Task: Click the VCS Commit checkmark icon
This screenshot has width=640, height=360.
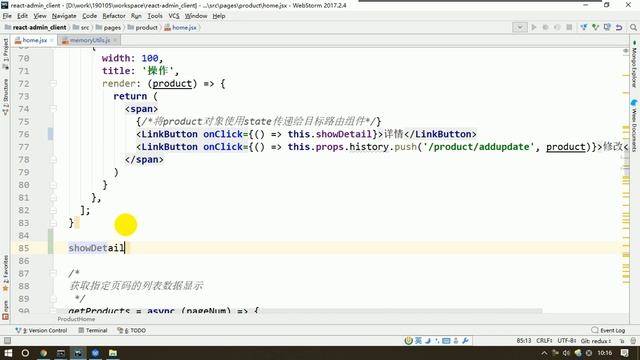Action: (596, 27)
